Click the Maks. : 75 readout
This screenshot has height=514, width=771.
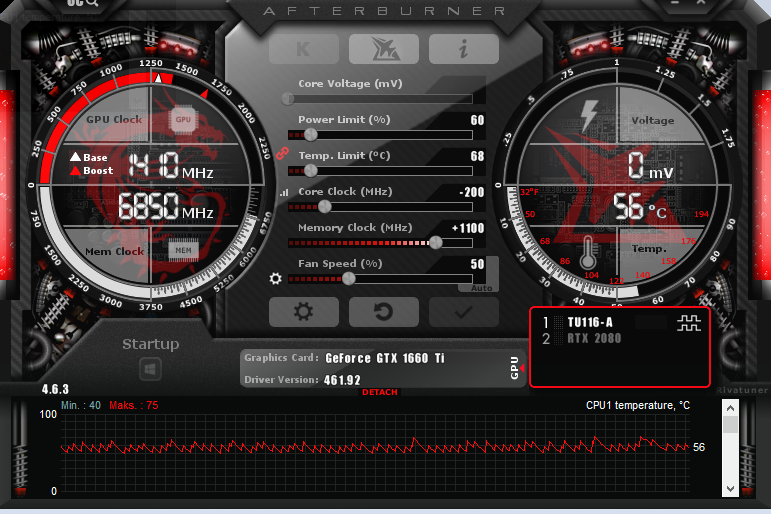click(x=134, y=405)
